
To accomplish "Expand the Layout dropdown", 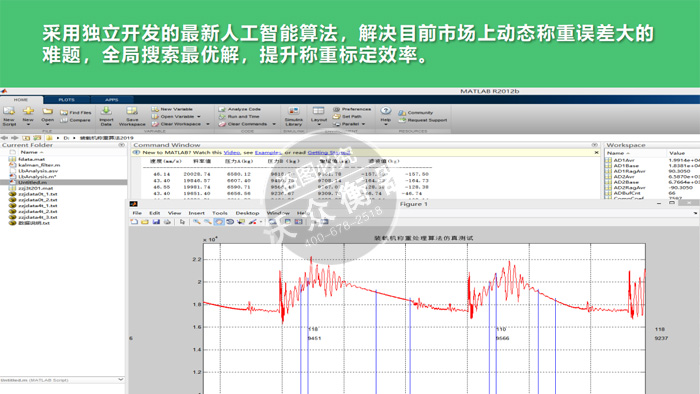I will 319,125.
